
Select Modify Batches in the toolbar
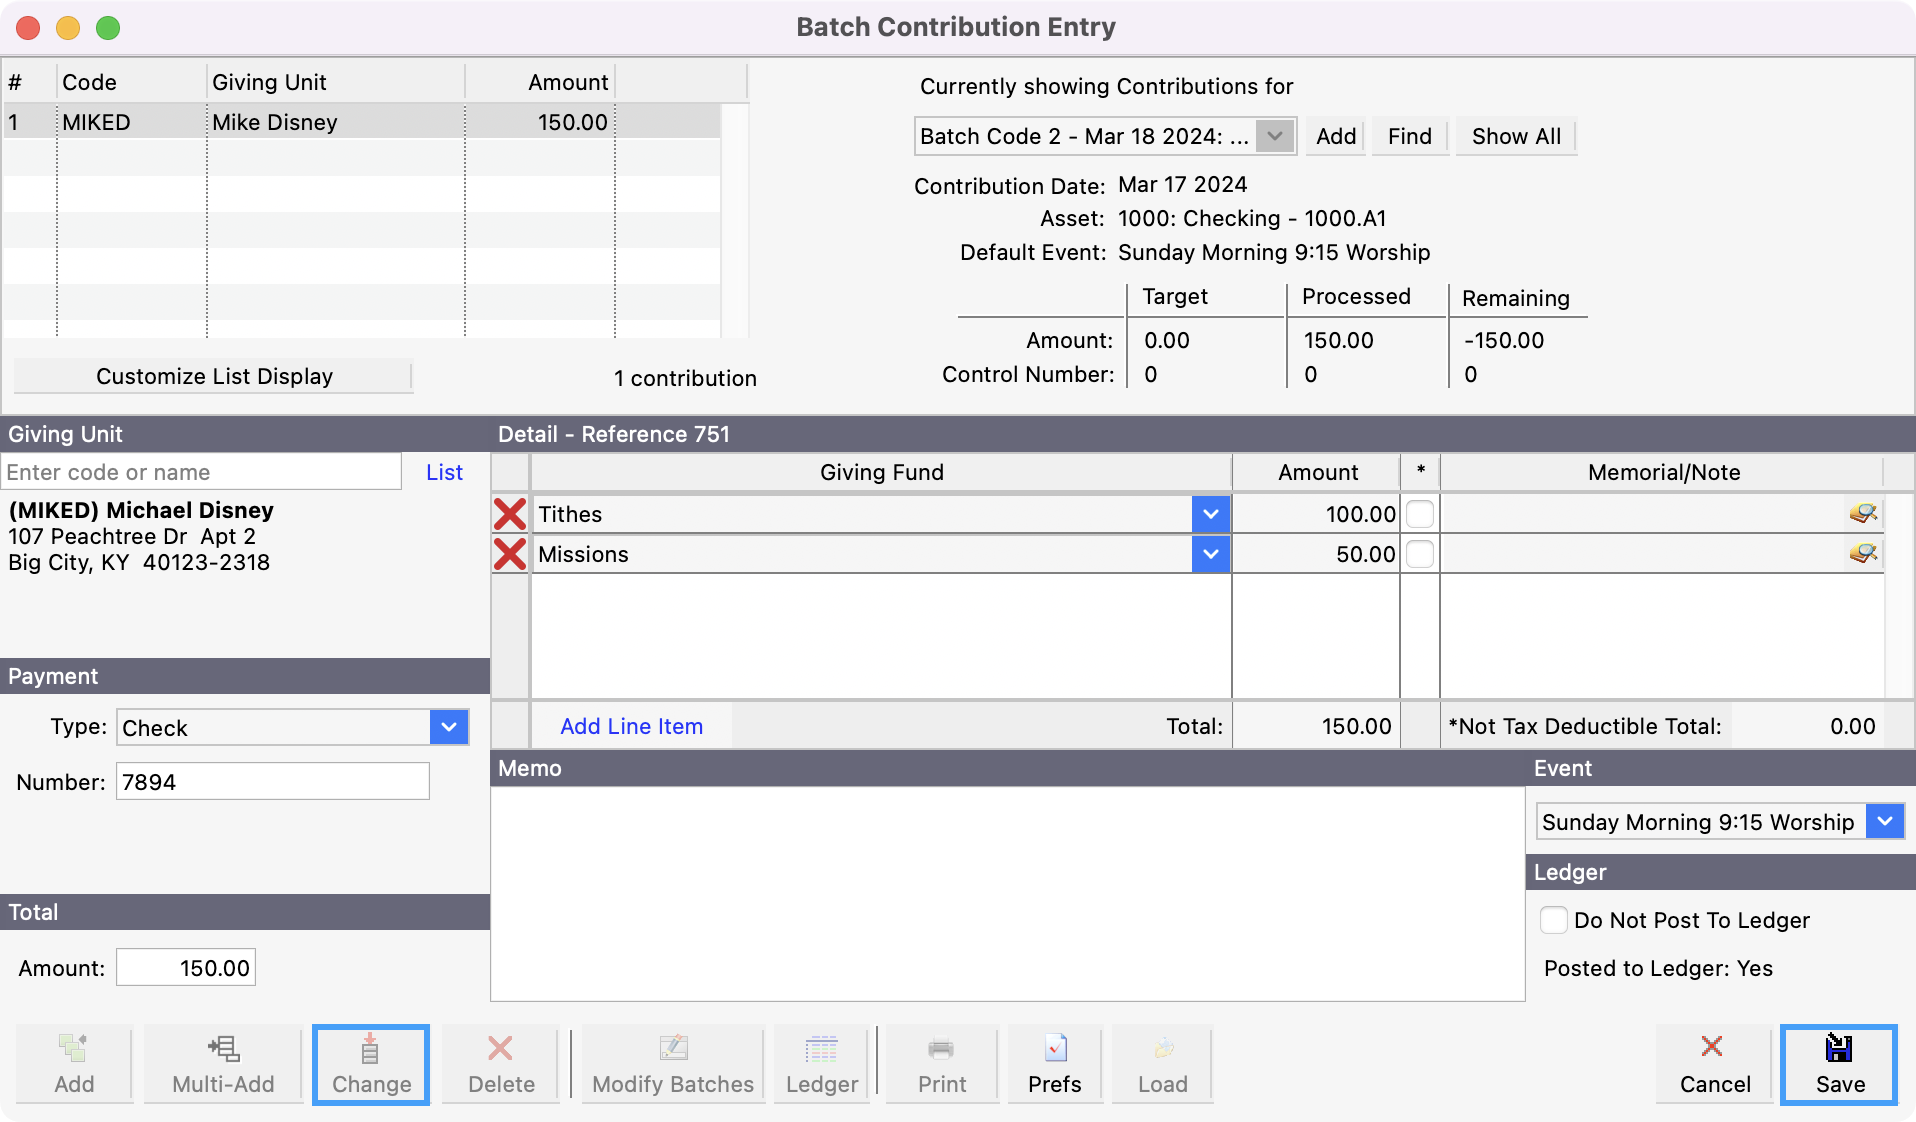point(671,1063)
